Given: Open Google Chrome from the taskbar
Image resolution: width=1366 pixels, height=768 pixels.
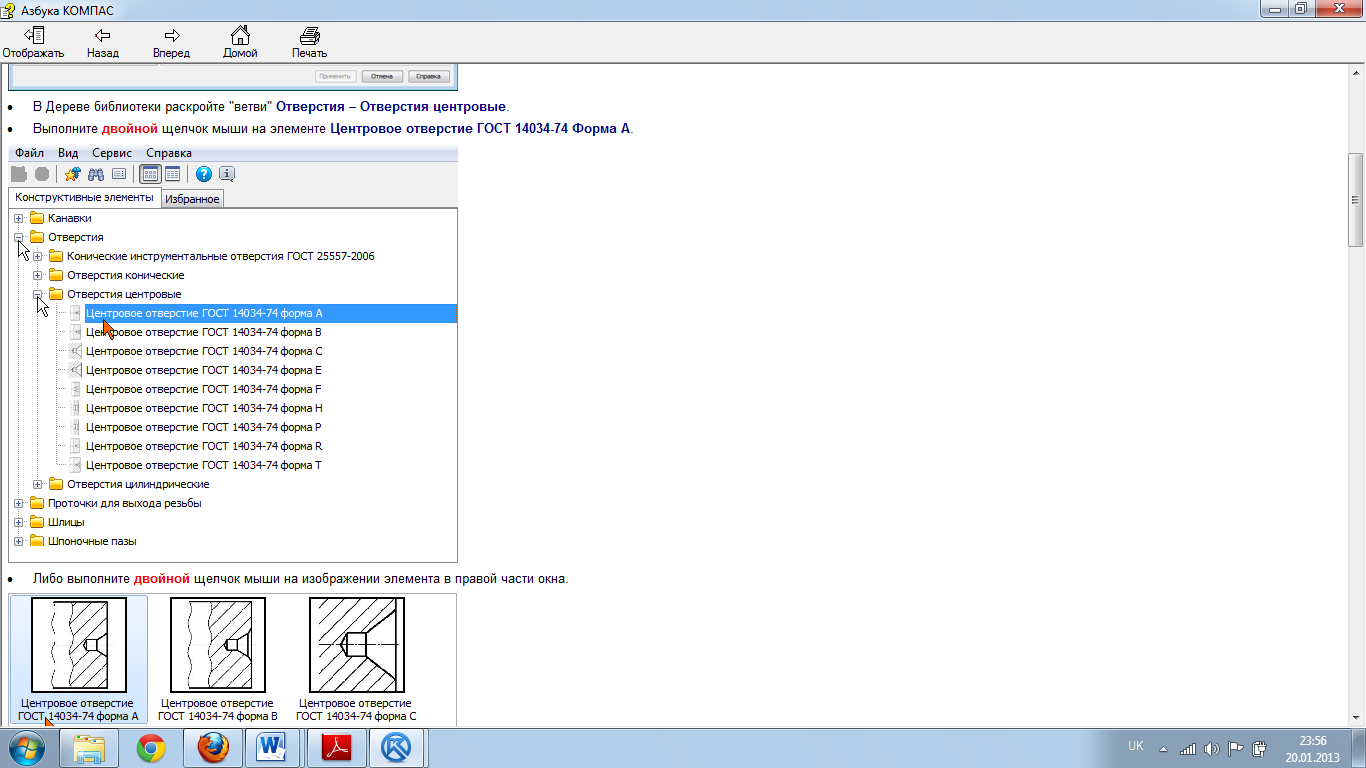Looking at the screenshot, I should [x=151, y=748].
